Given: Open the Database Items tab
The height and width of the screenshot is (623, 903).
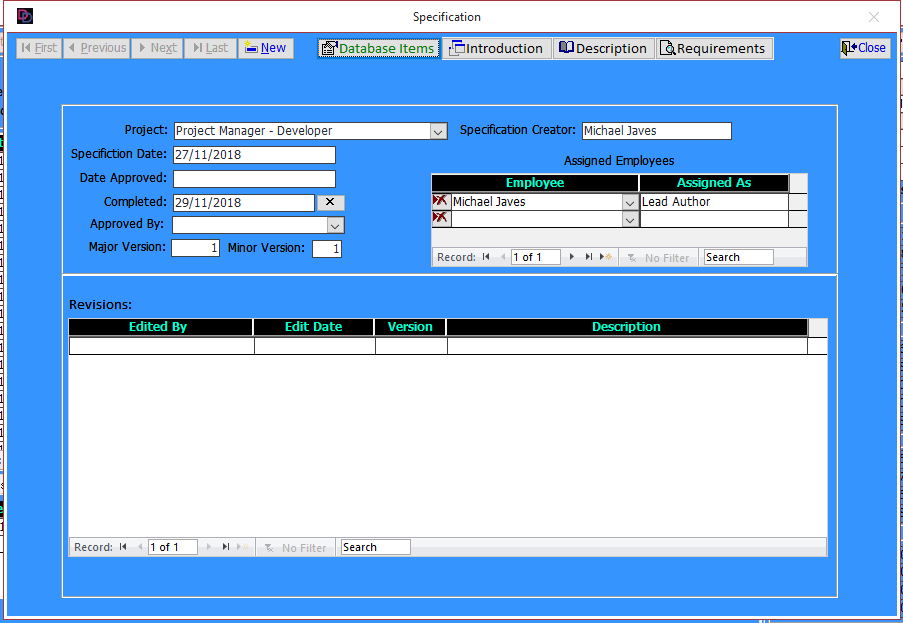Looking at the screenshot, I should point(378,48).
